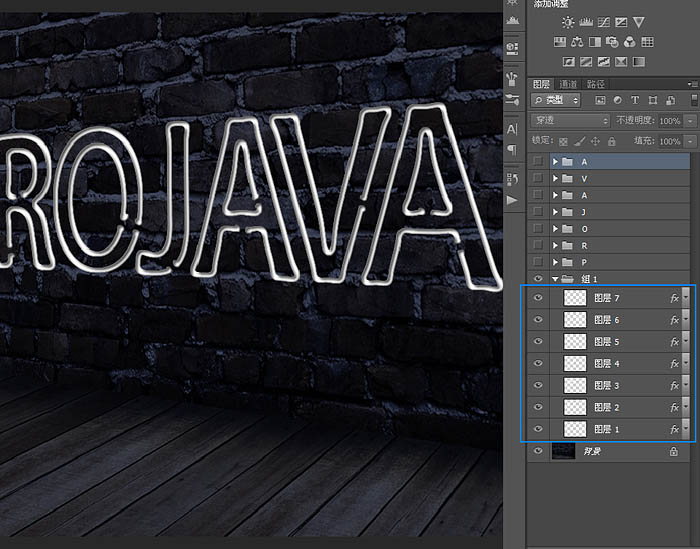Screen dimensions: 700x549
Task: Collapse the 组 1 group
Action: tap(555, 279)
